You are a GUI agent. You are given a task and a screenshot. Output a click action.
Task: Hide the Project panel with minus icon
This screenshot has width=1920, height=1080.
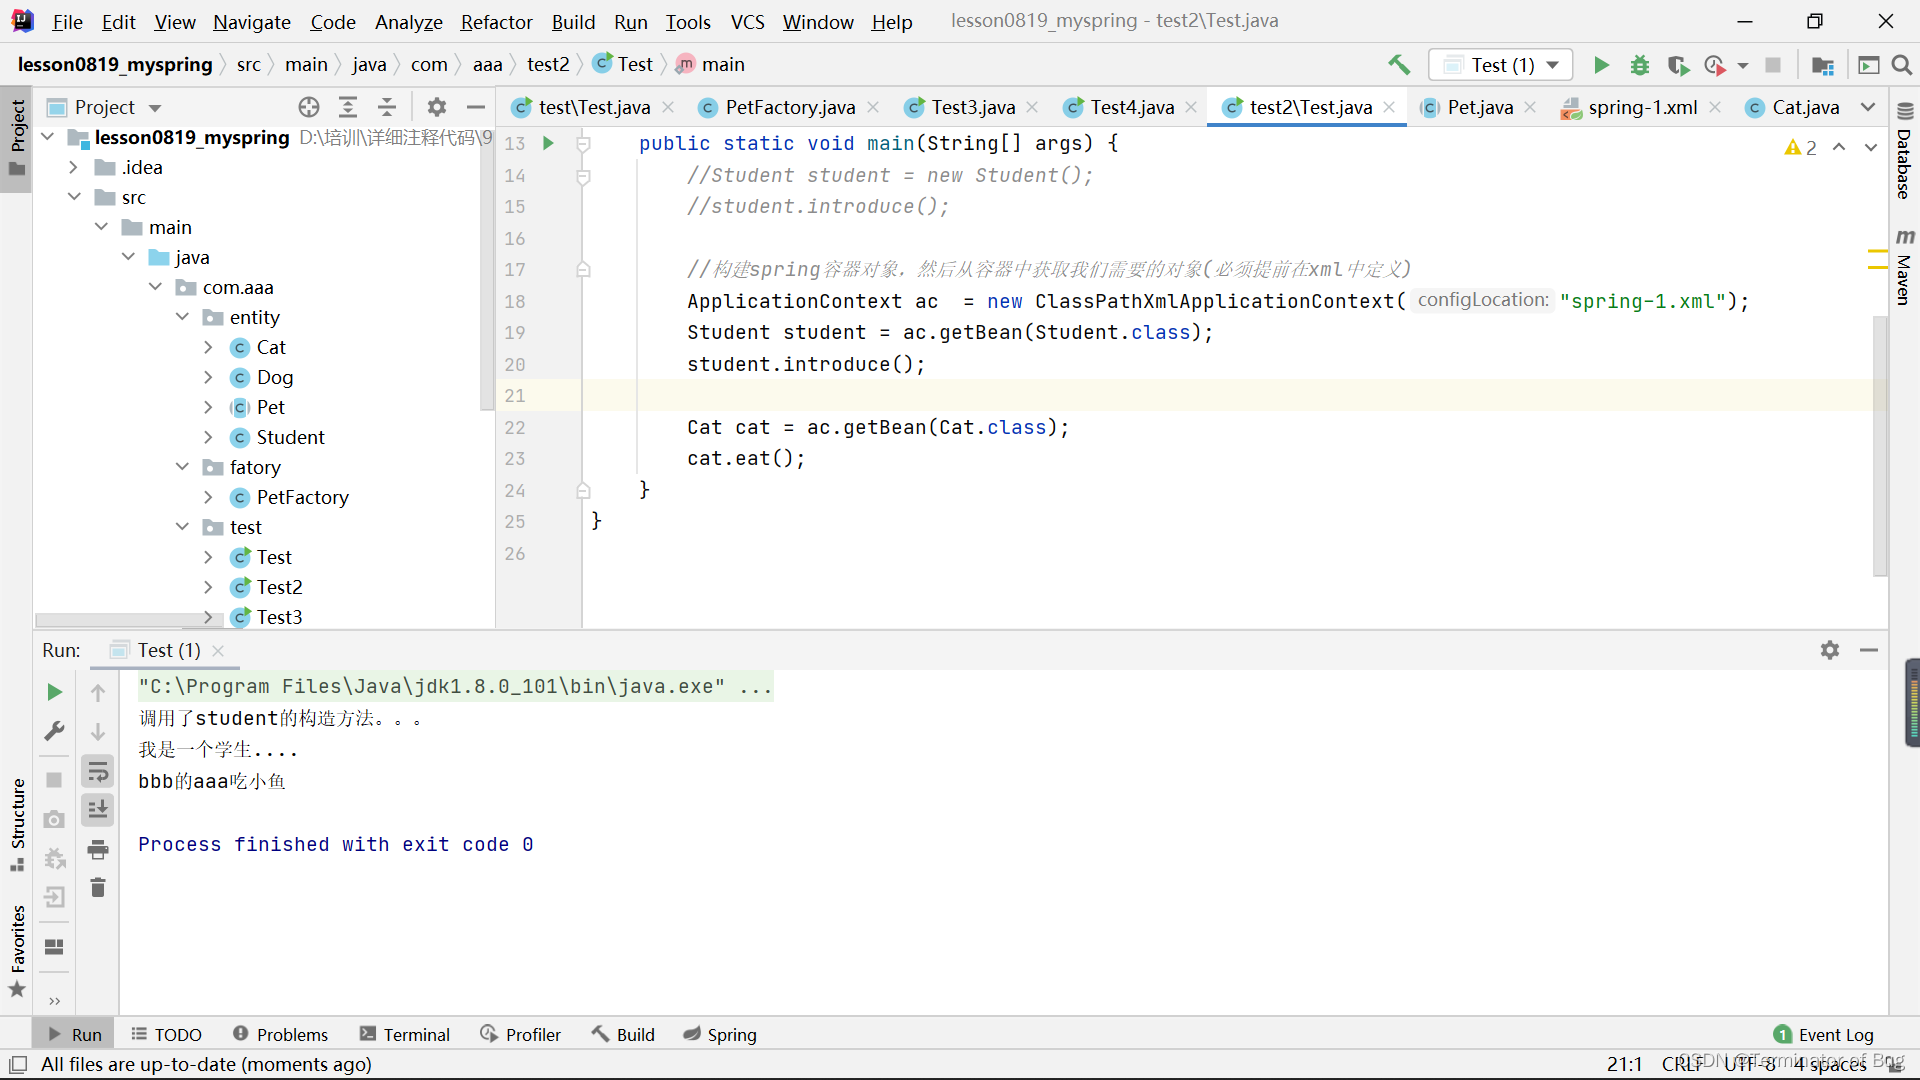(476, 107)
